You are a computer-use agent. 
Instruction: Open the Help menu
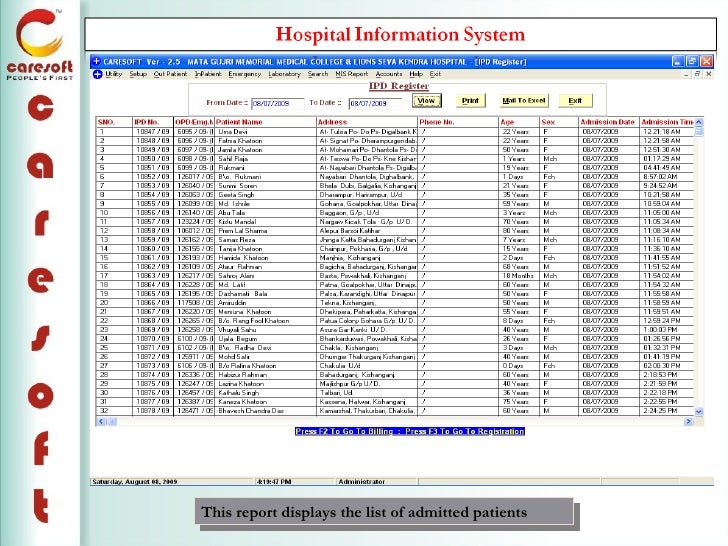pos(416,74)
